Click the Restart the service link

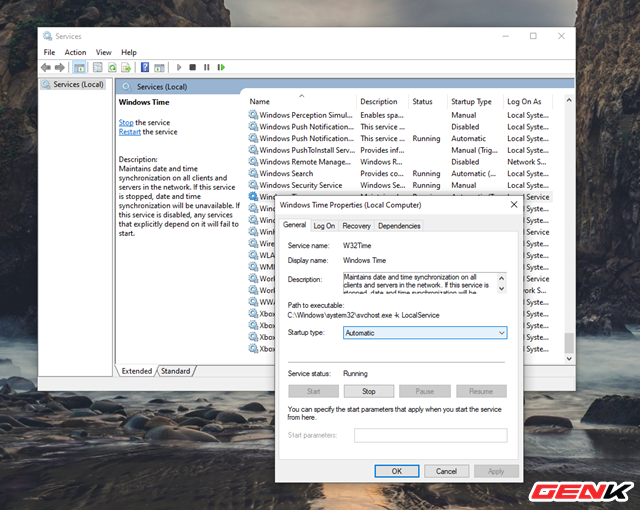pos(130,132)
